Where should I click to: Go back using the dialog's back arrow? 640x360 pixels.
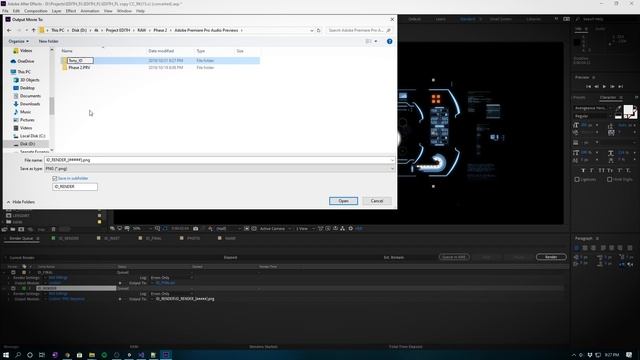pyautogui.click(x=9, y=30)
